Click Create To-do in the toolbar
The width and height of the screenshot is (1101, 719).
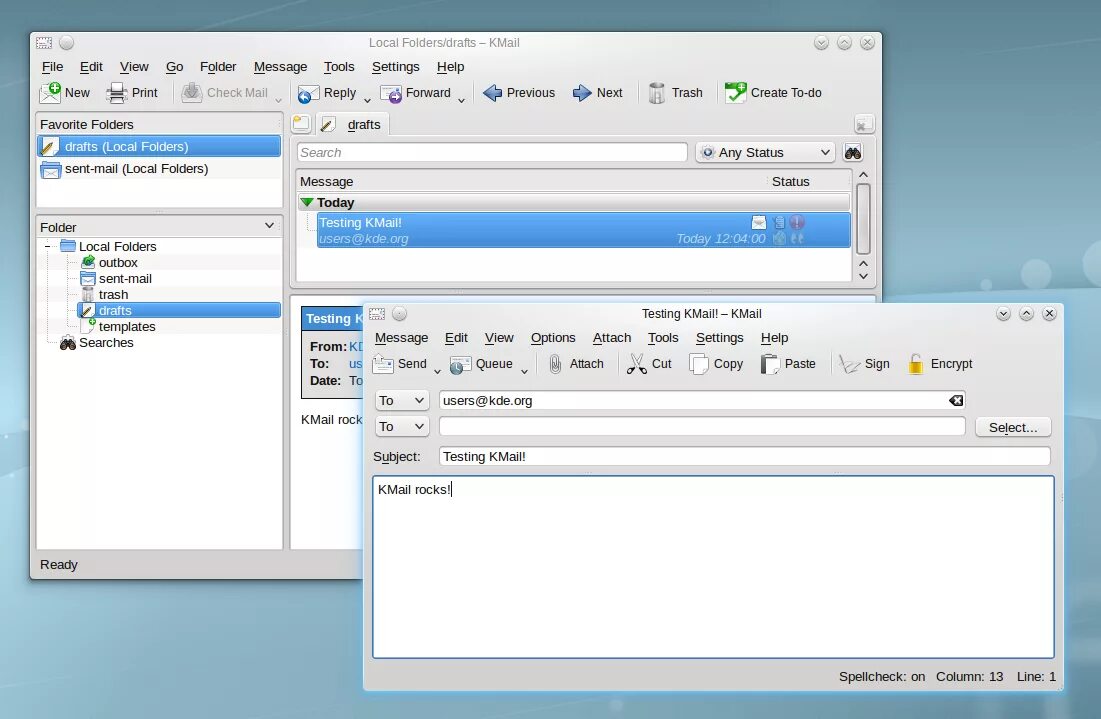774,93
